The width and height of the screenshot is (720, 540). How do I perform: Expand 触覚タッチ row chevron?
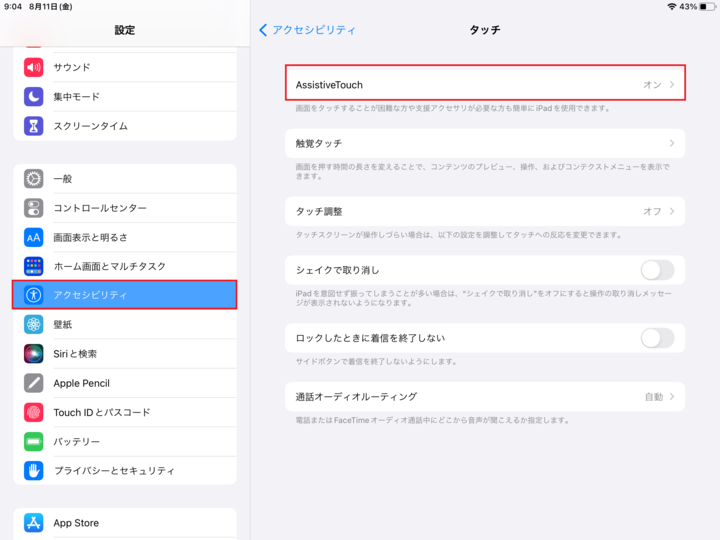(672, 143)
